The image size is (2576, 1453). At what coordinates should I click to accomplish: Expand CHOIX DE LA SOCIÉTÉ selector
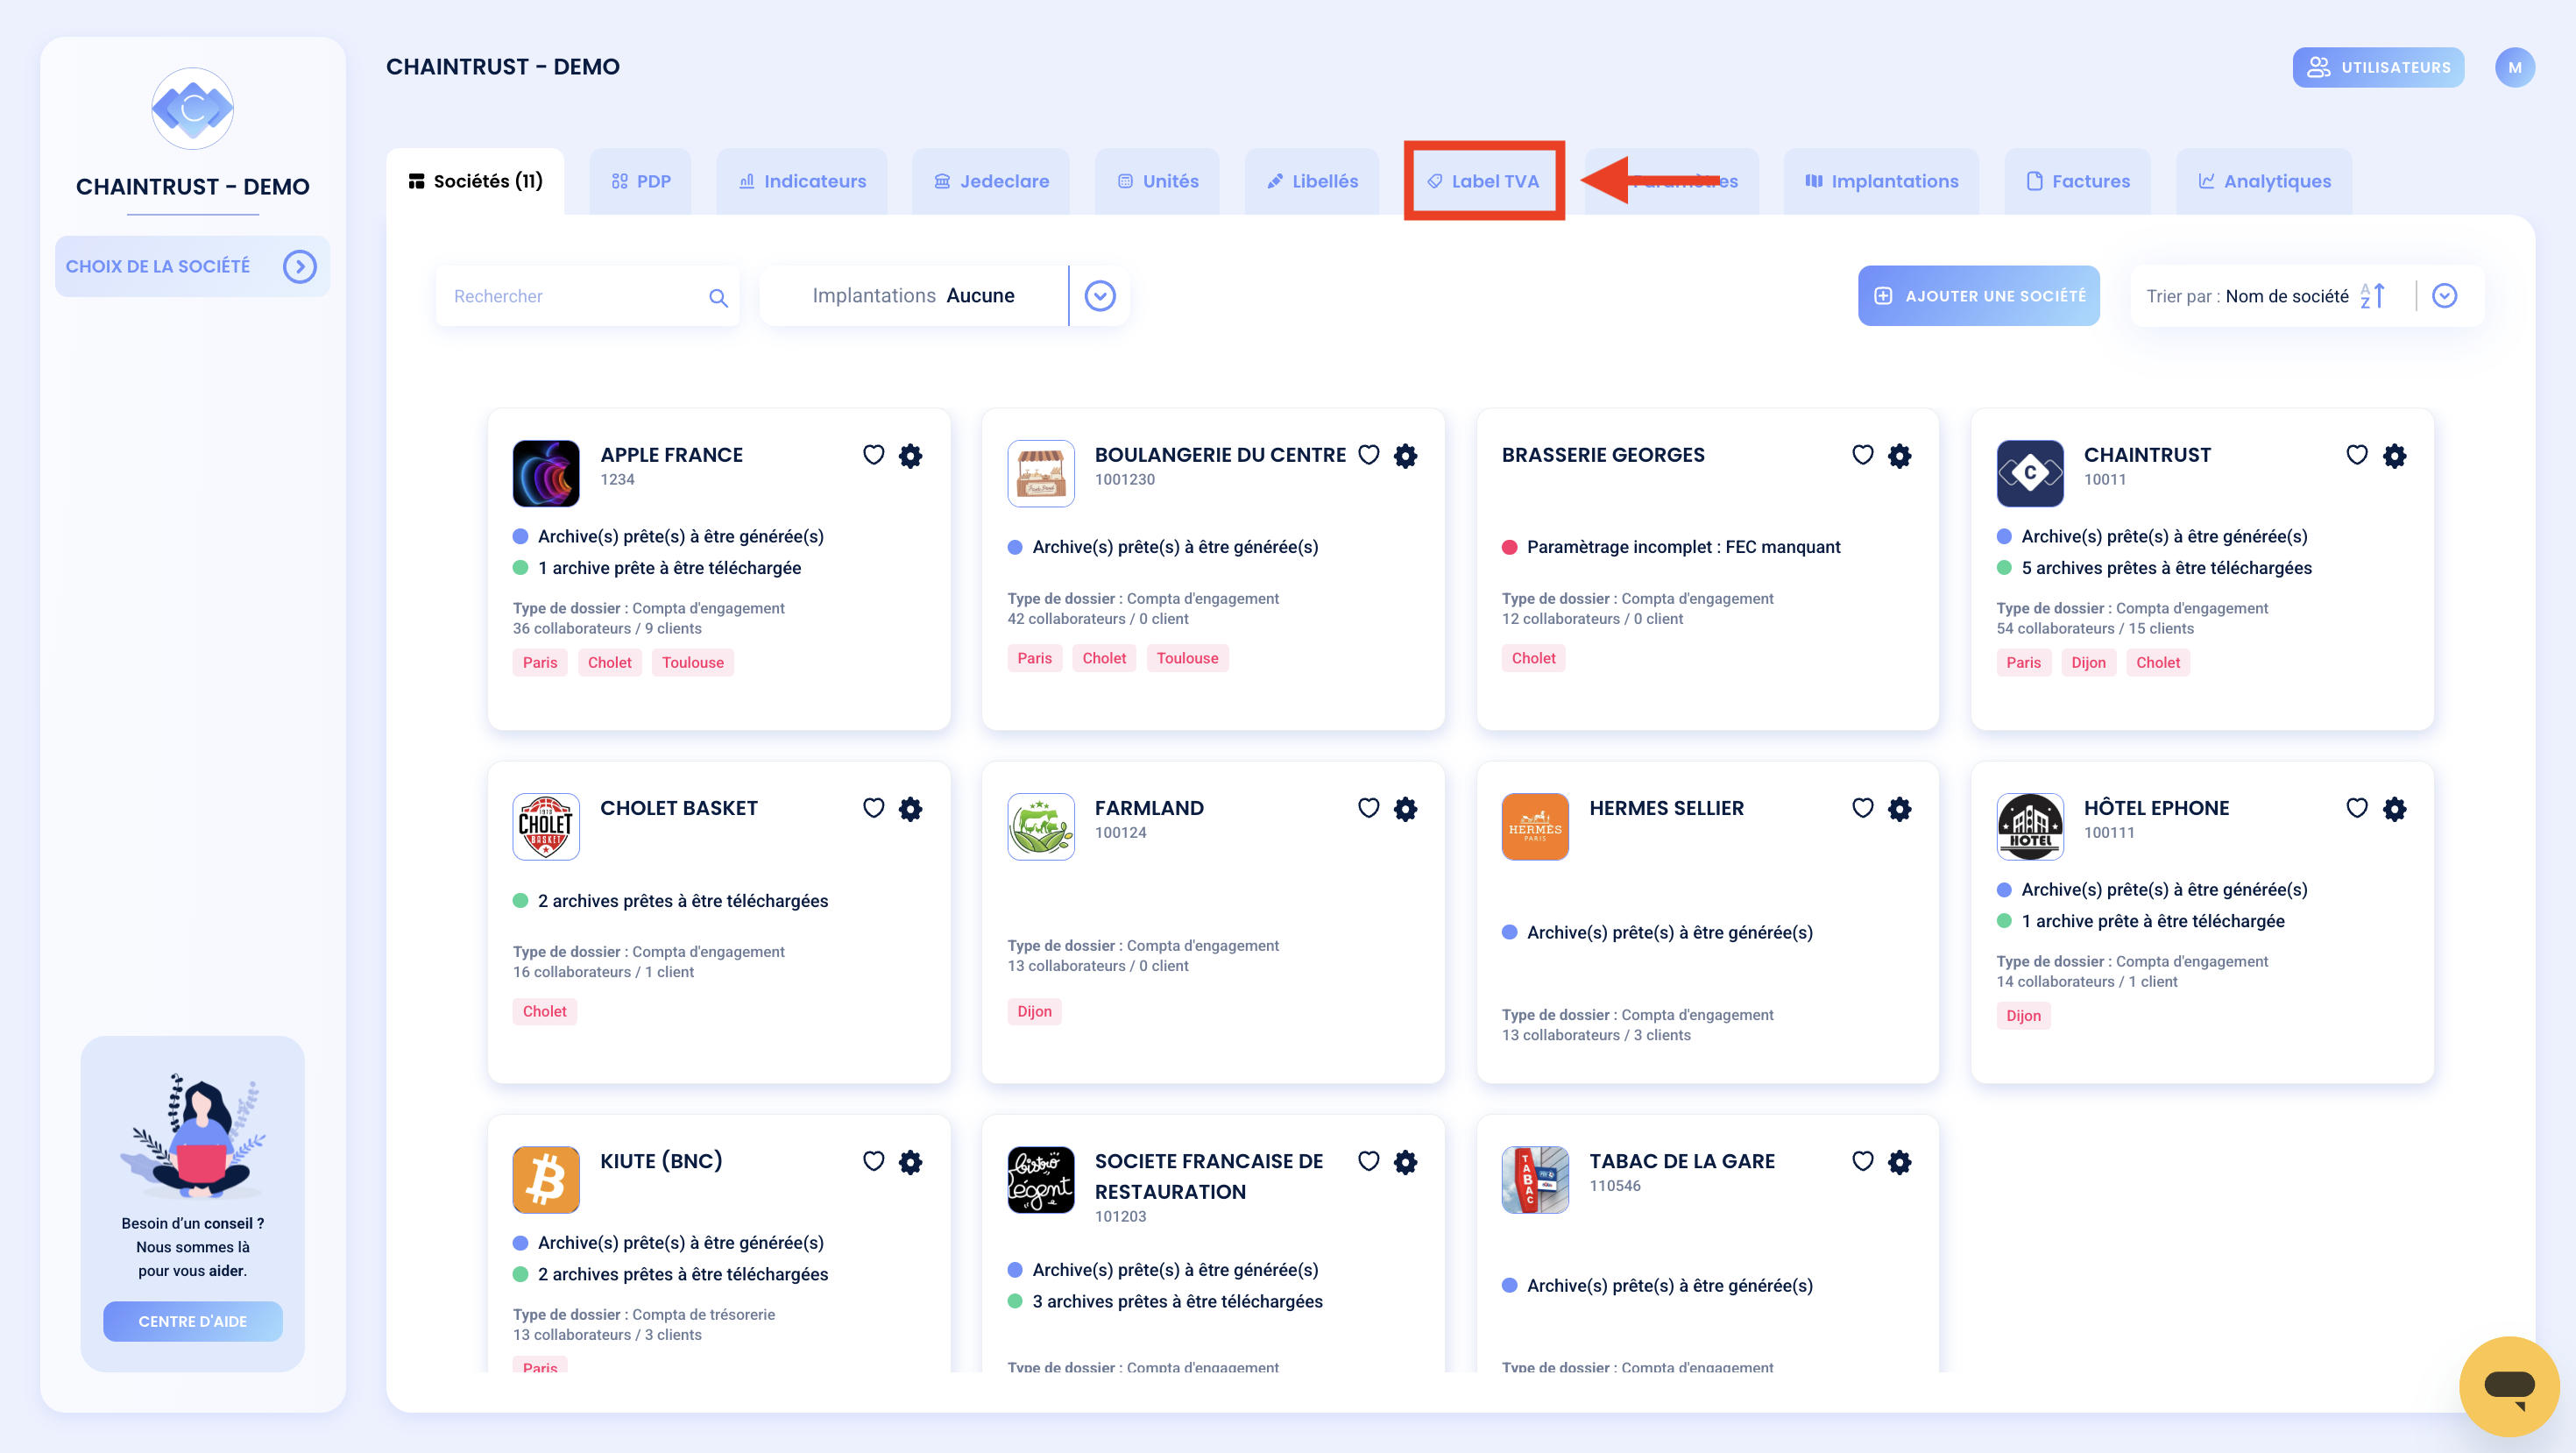[192, 266]
